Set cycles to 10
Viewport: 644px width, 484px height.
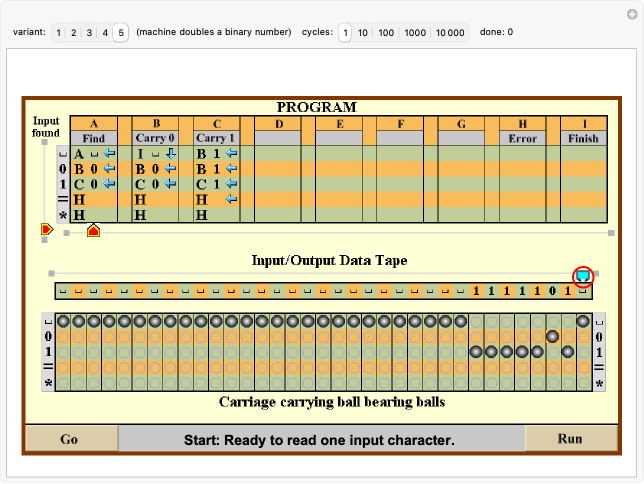pos(363,32)
